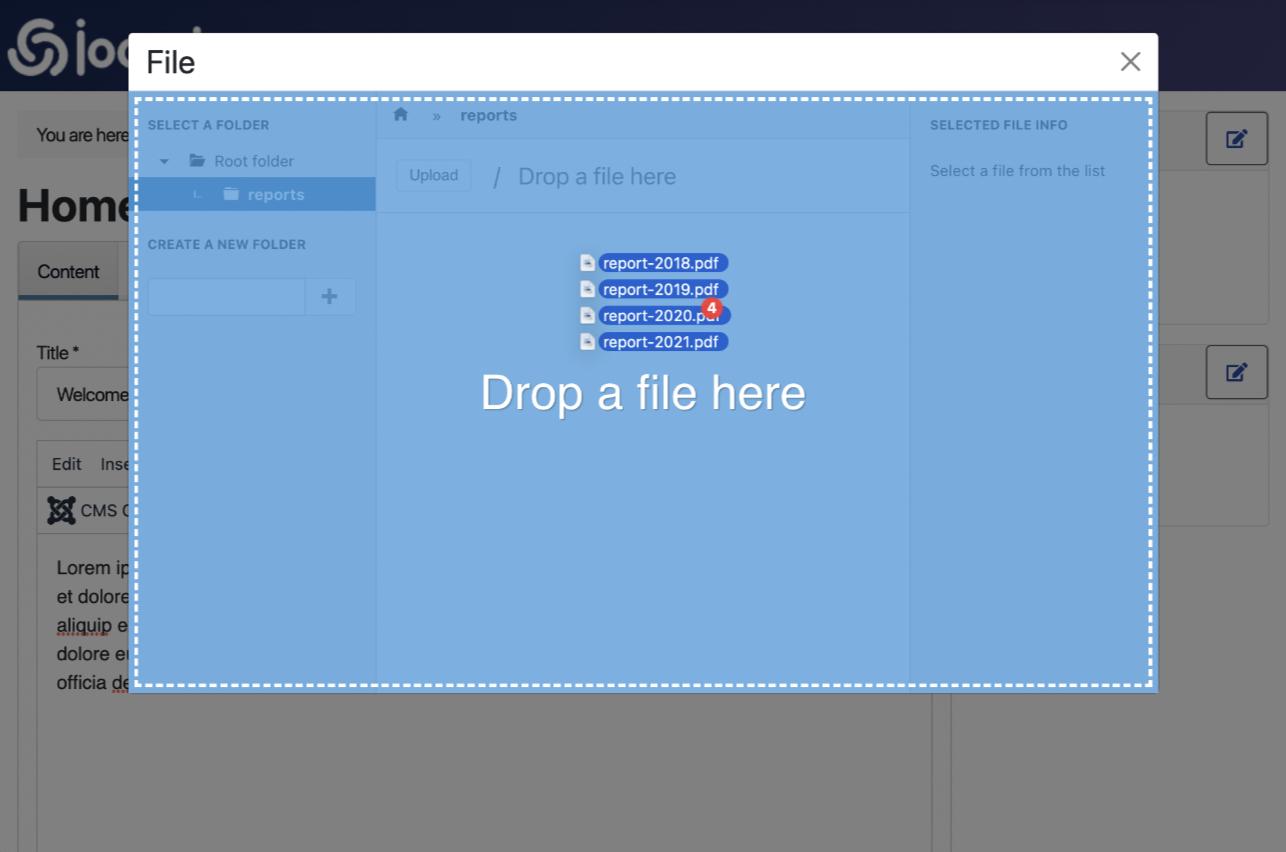
Task: Click the file icon beside report-2018.pdf
Action: tap(588, 263)
